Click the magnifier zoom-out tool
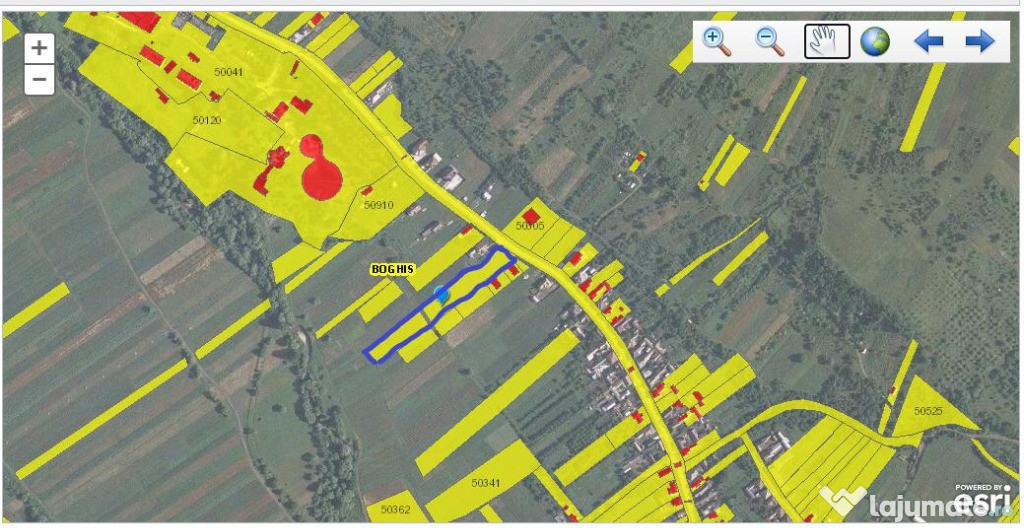The image size is (1024, 528). pyautogui.click(x=770, y=41)
